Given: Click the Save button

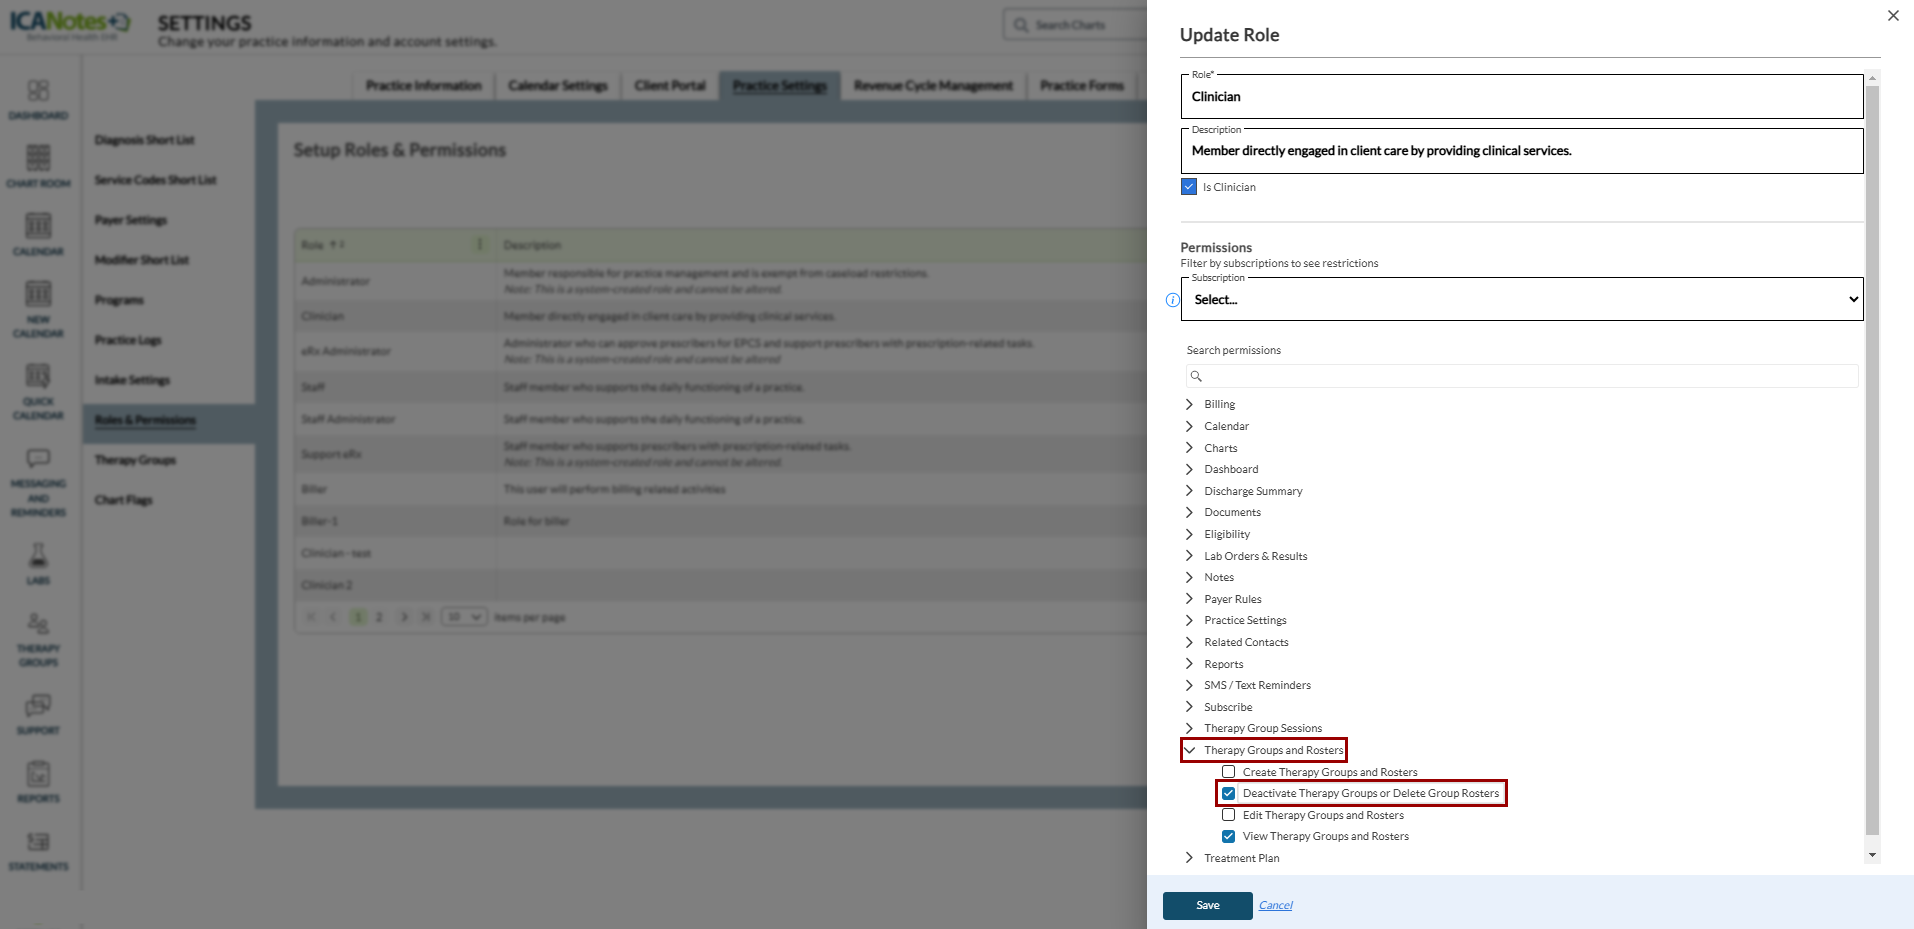Looking at the screenshot, I should pos(1207,905).
